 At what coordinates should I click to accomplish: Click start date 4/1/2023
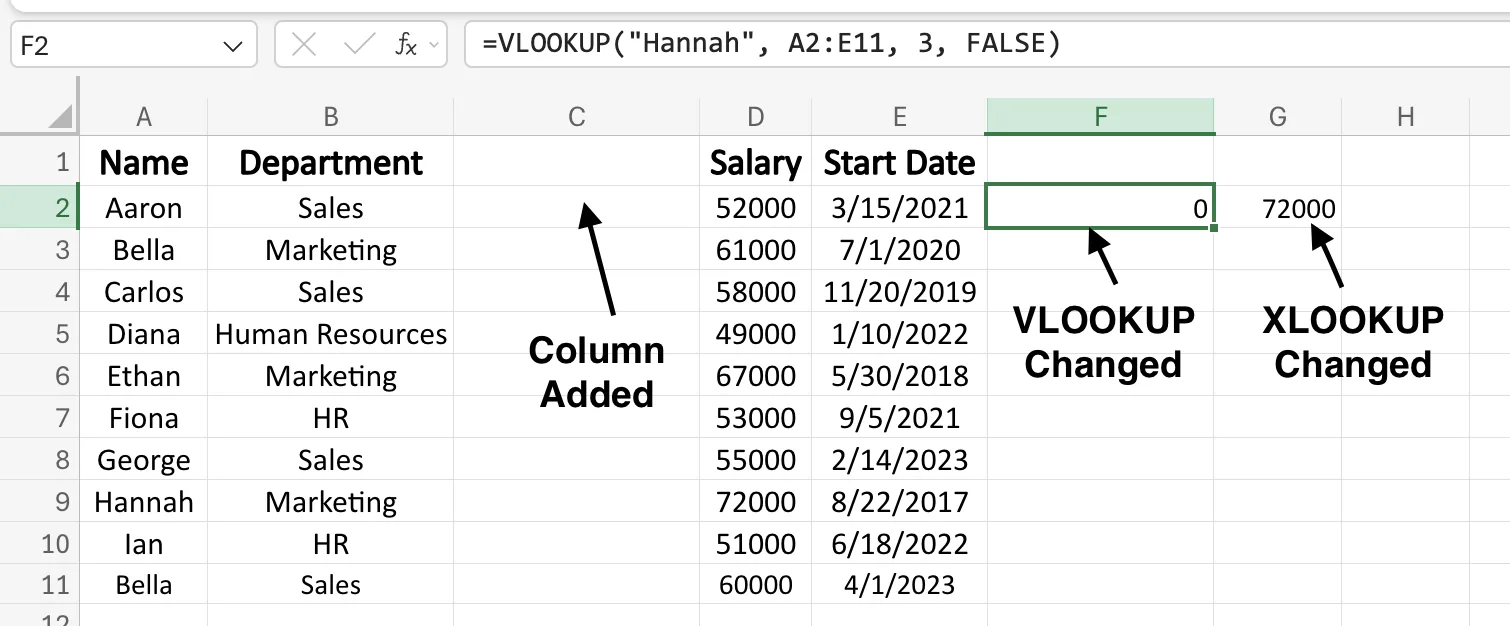[x=900, y=586]
